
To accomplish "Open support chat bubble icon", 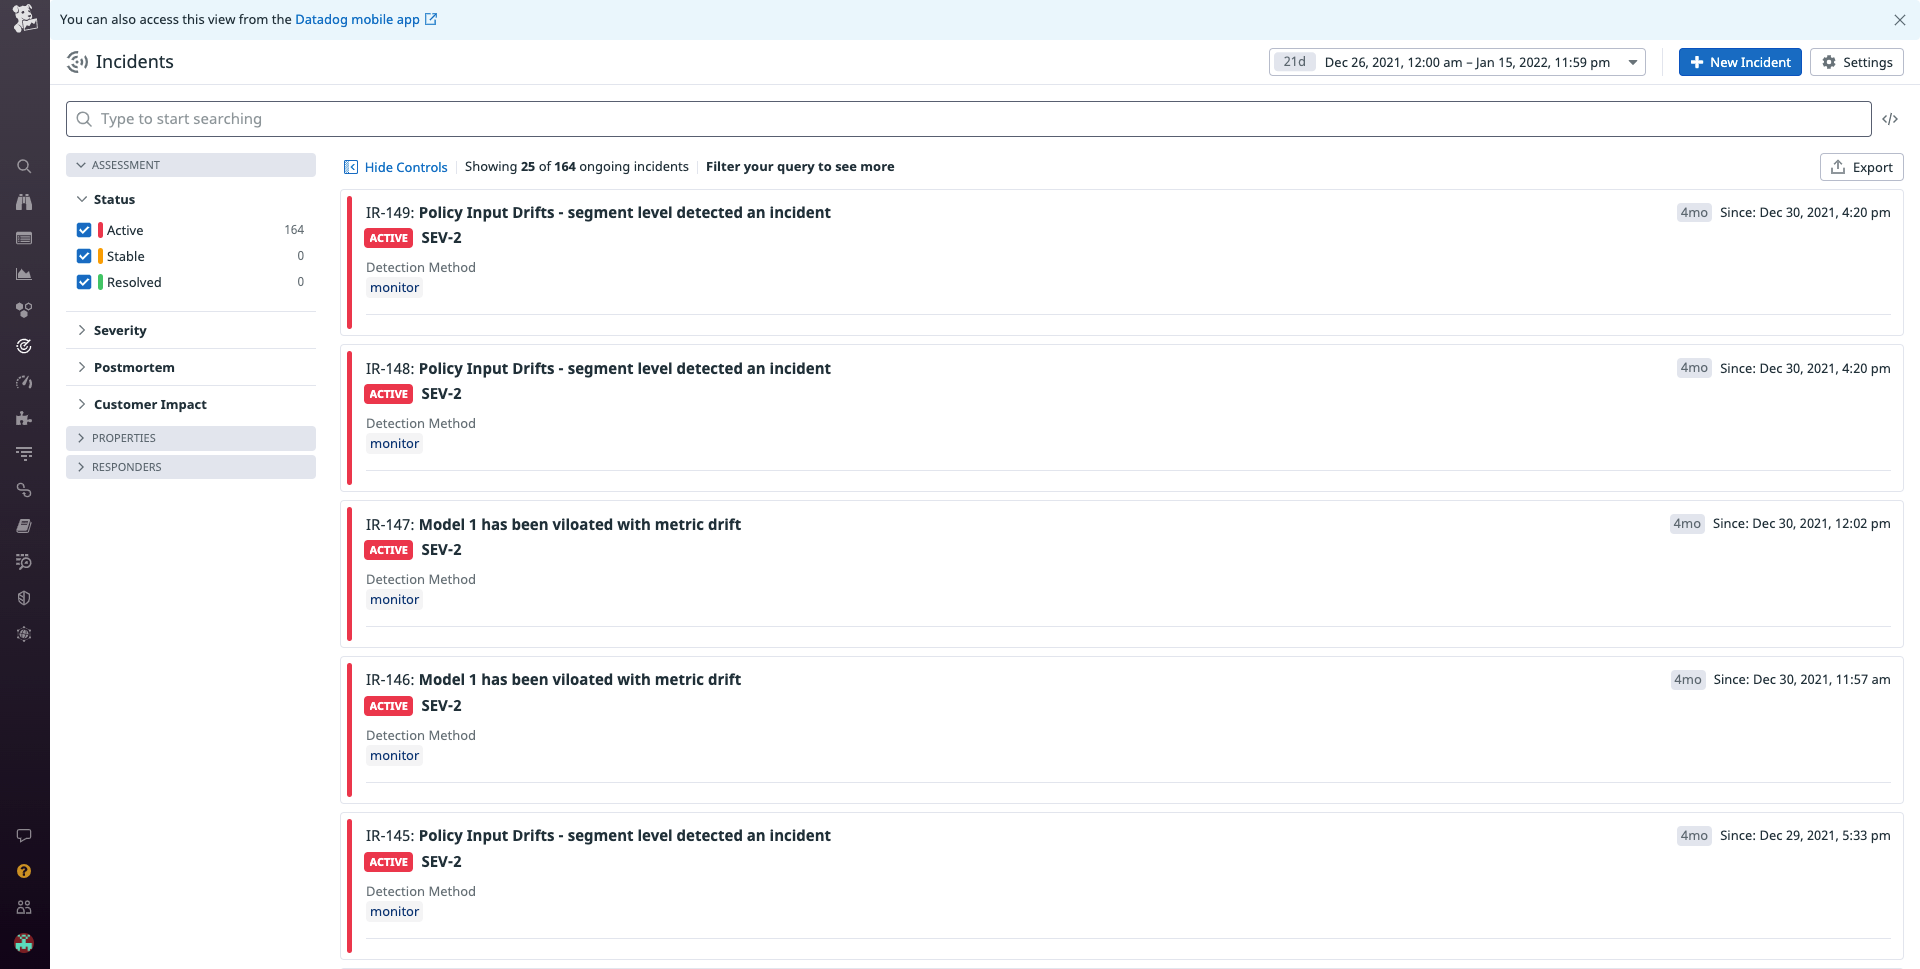I will (24, 835).
